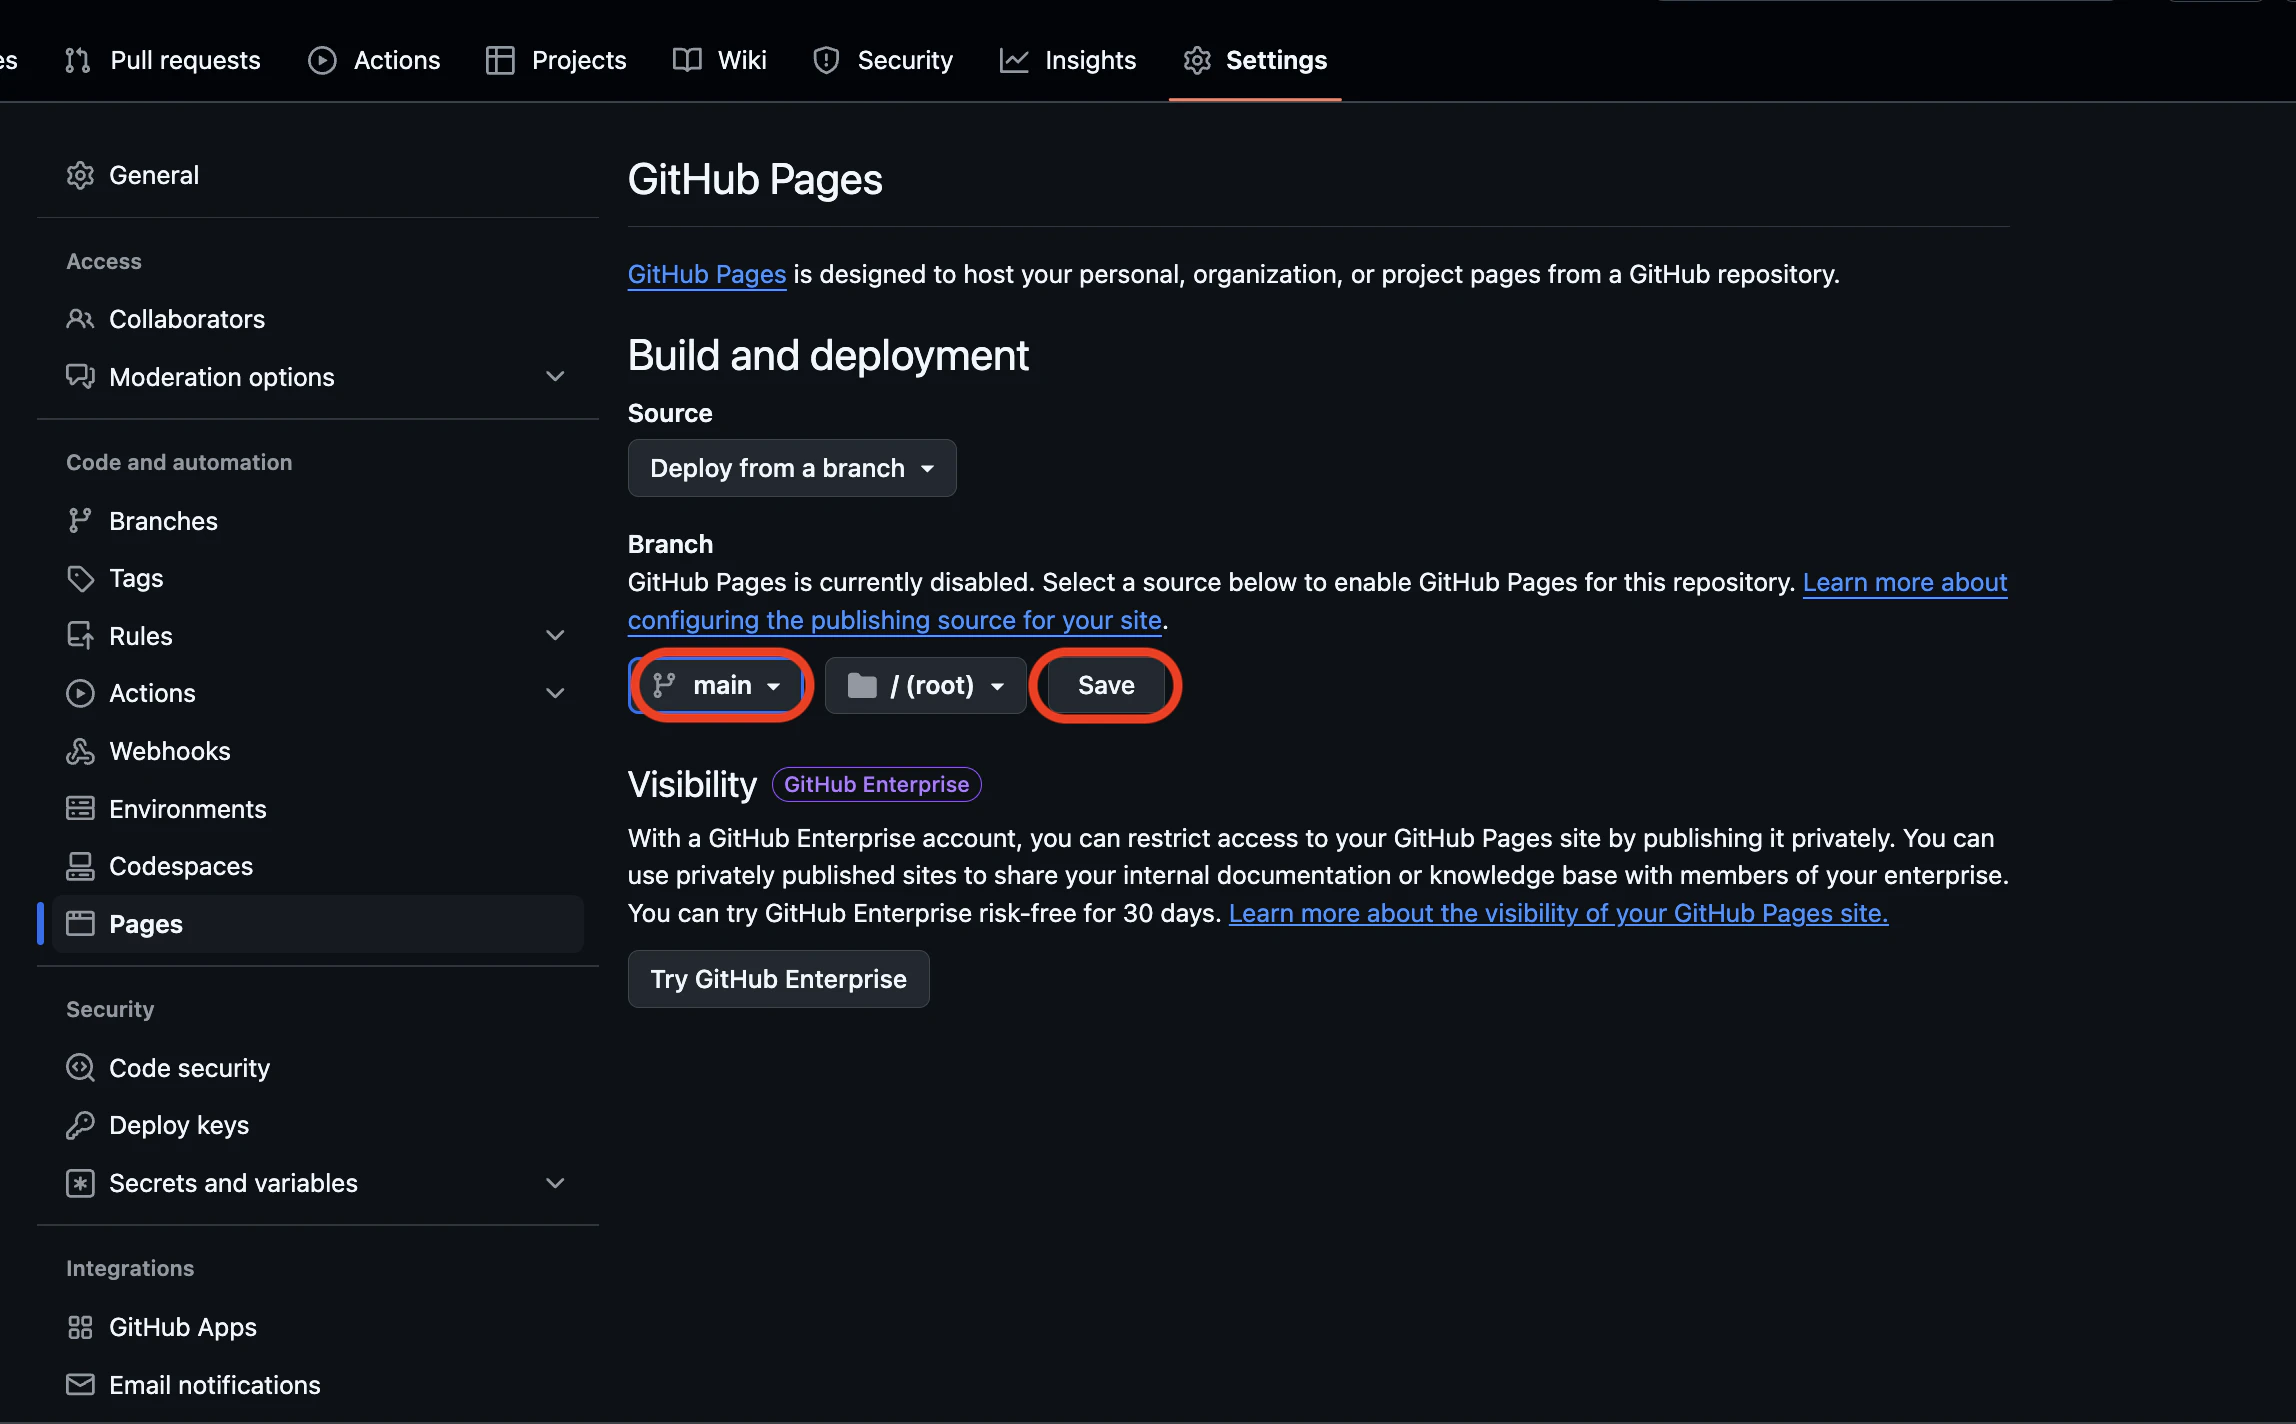
Task: Expand Moderation options chevron
Action: (x=555, y=377)
